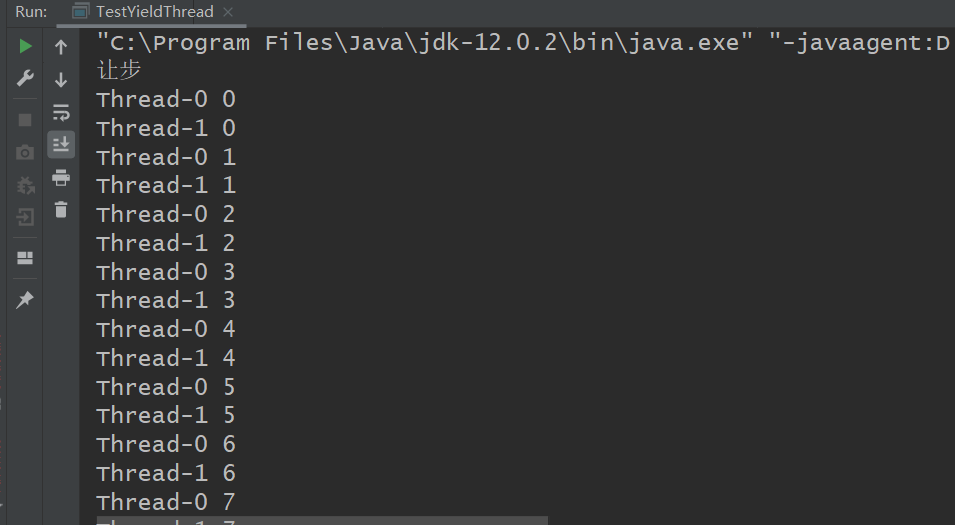Open run configuration wrench settings
Screen dimensions: 955x525
pyautogui.click(x=25, y=78)
